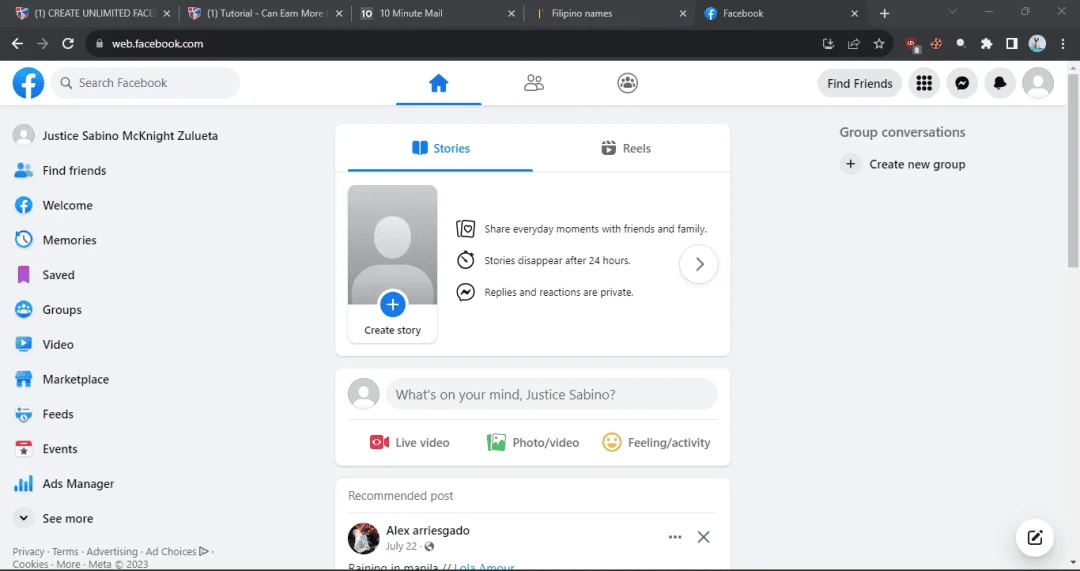Open the July 22 post date link
Screen dimensions: 1080x571
pyautogui.click(x=402, y=546)
